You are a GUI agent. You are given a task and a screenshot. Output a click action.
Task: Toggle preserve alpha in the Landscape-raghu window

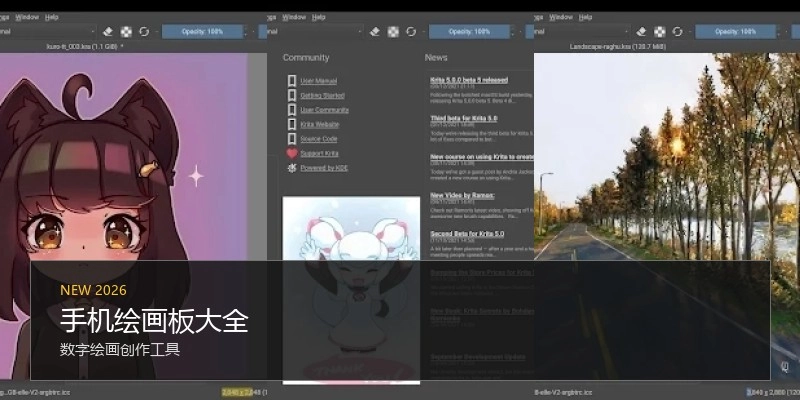click(x=660, y=32)
